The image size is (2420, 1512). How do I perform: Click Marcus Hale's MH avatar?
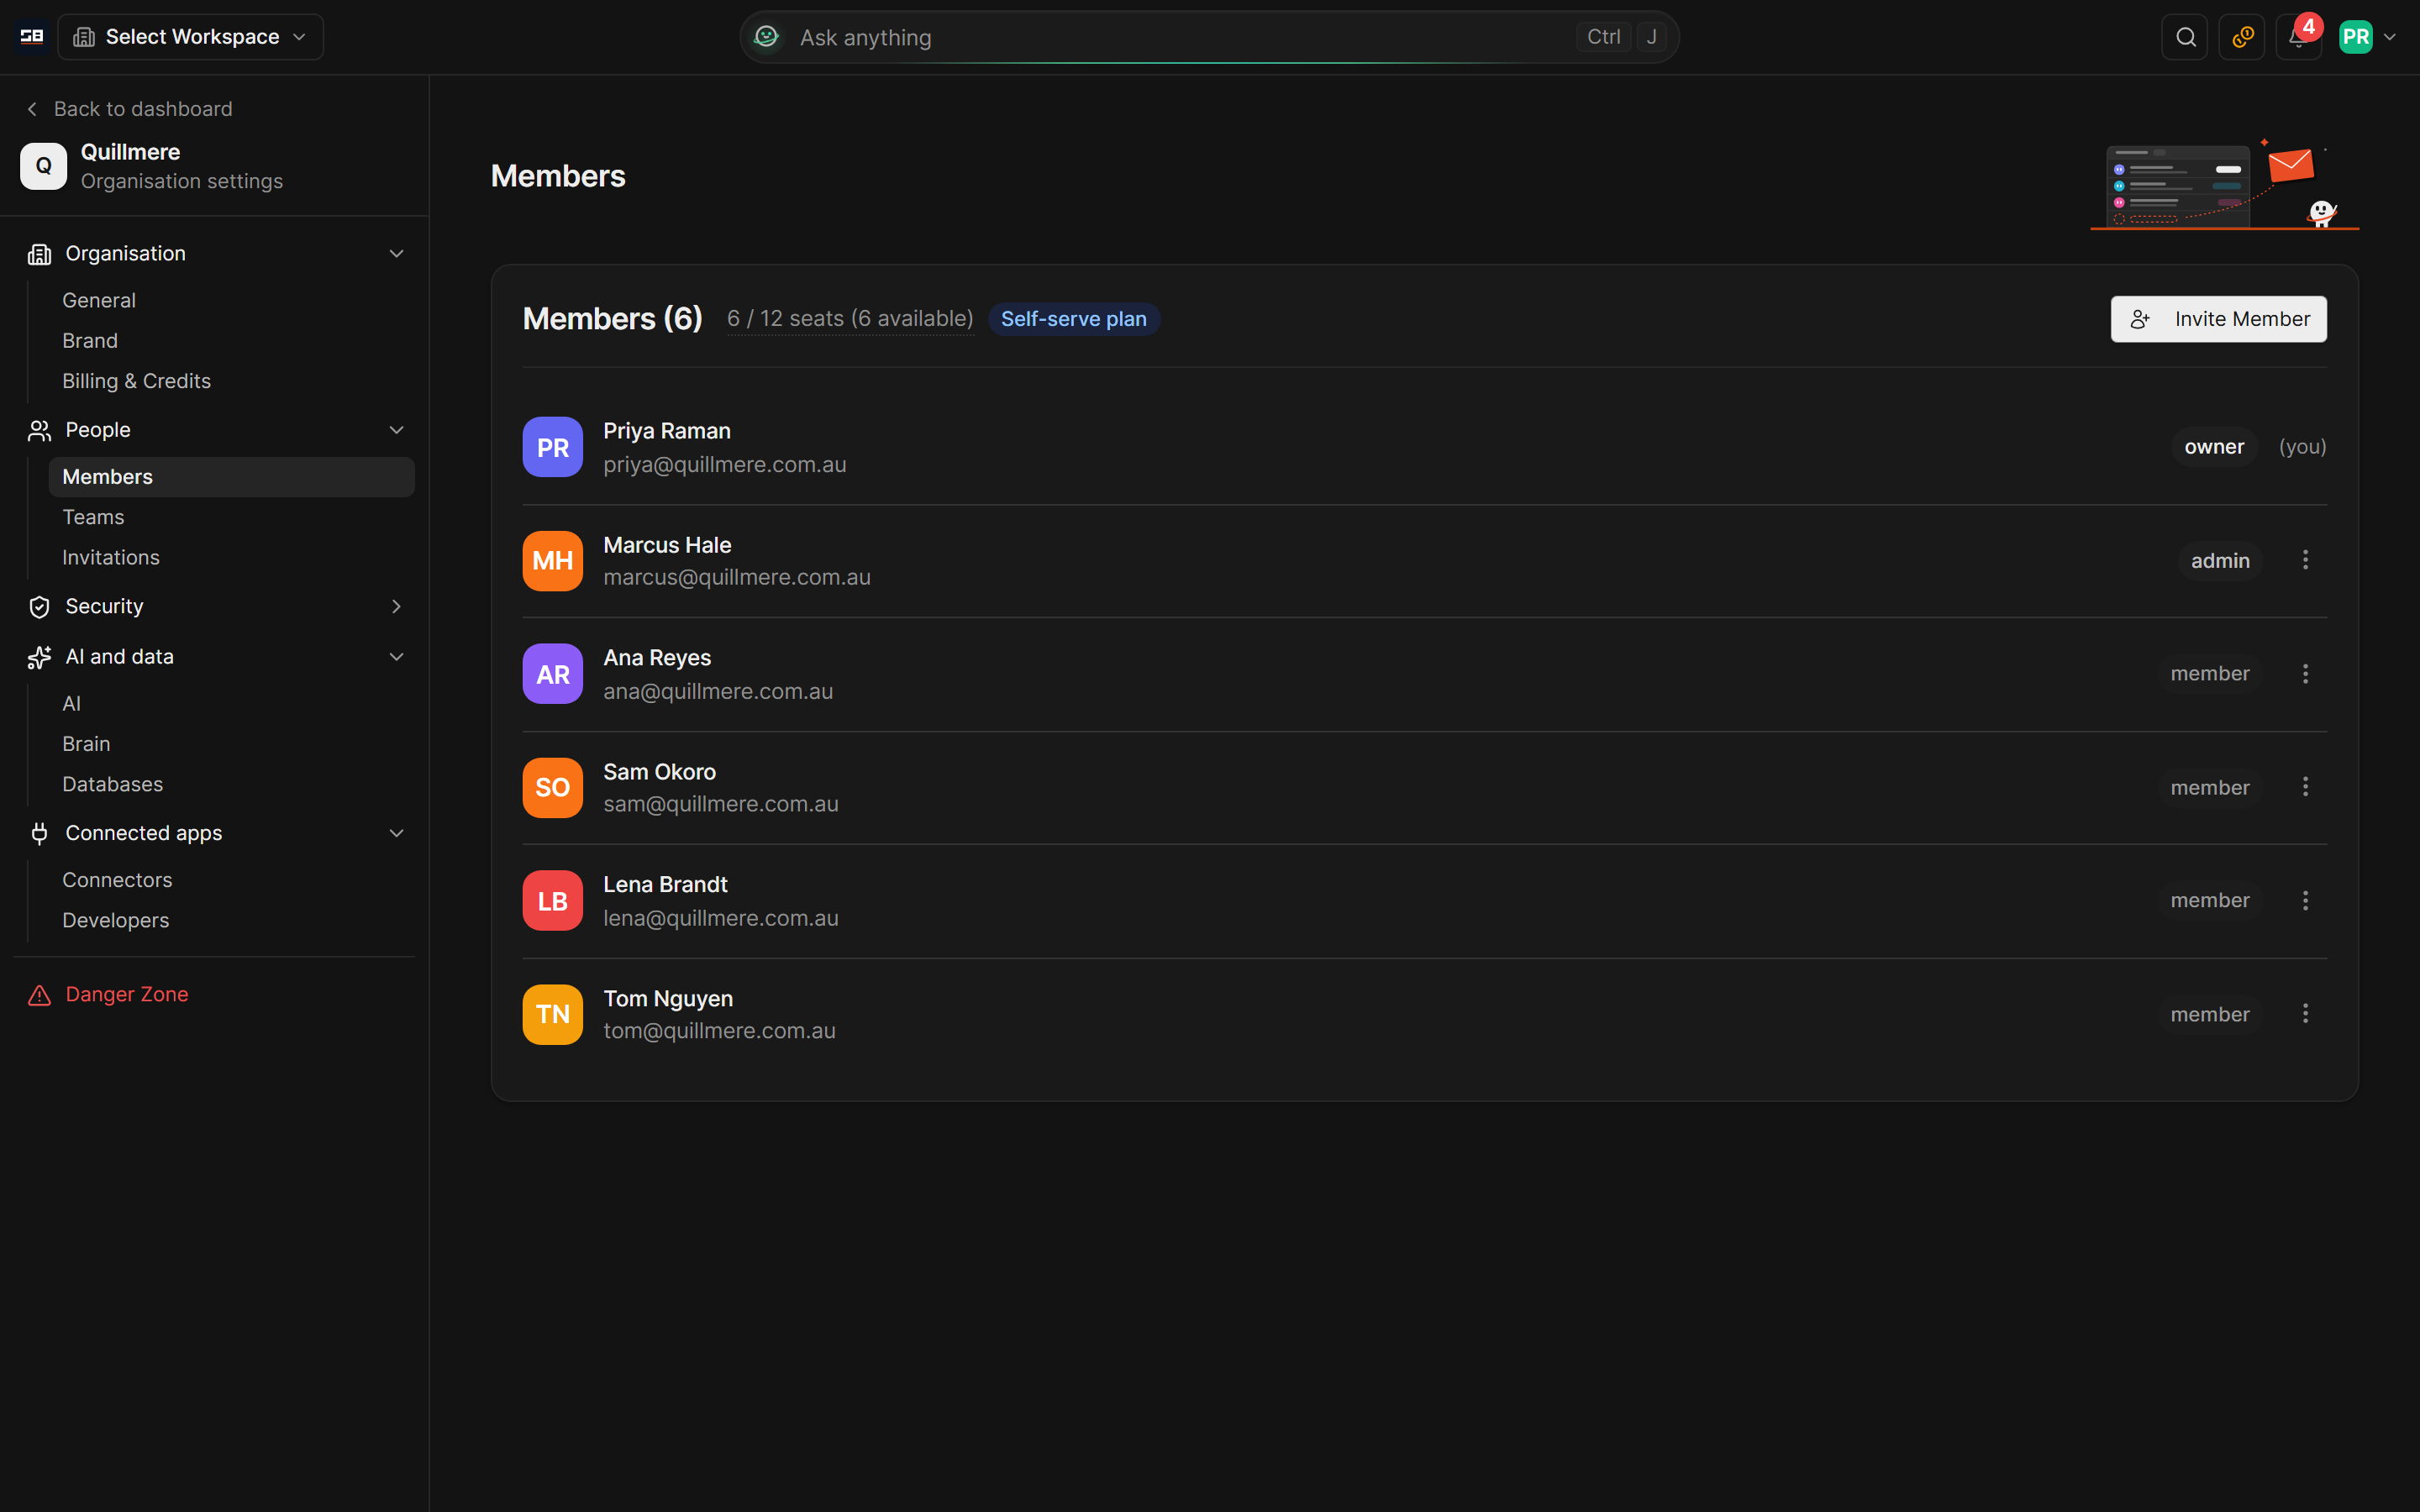tap(553, 561)
